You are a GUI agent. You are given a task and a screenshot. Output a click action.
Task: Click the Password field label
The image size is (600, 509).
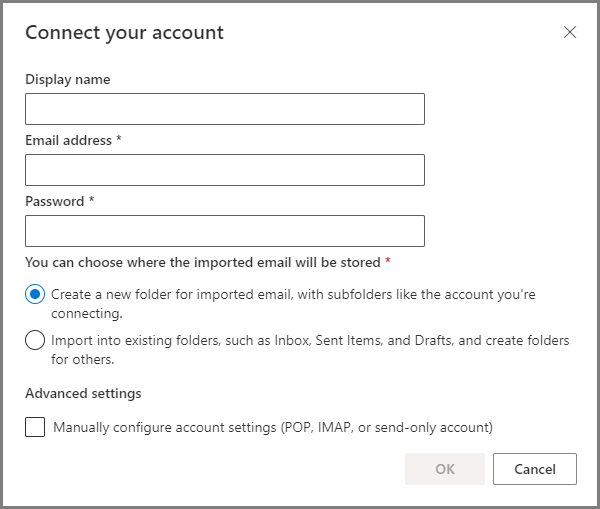[55, 201]
